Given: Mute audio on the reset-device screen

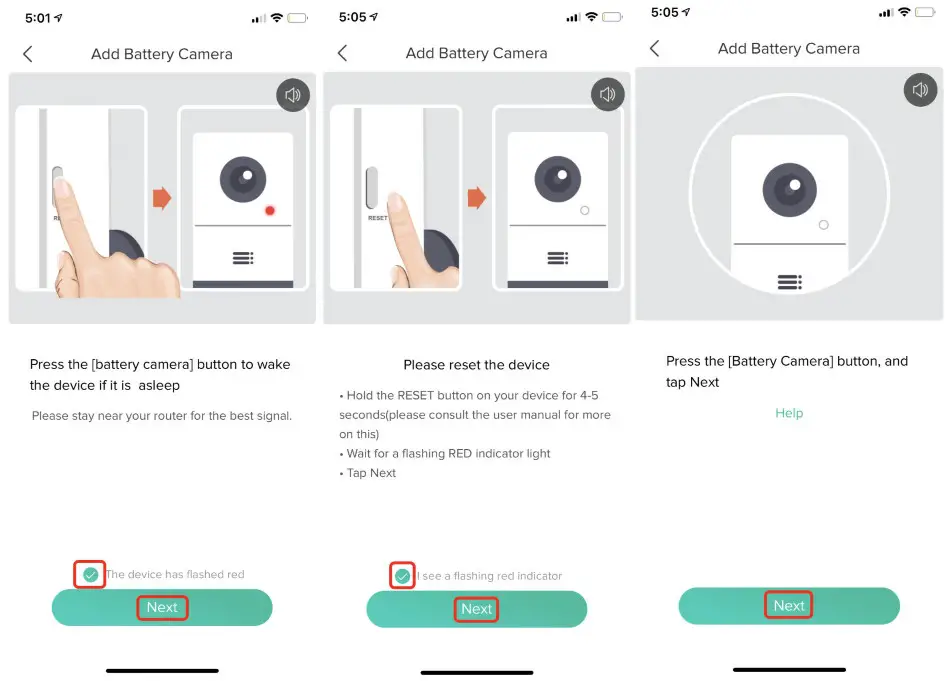Looking at the screenshot, I should (607, 96).
